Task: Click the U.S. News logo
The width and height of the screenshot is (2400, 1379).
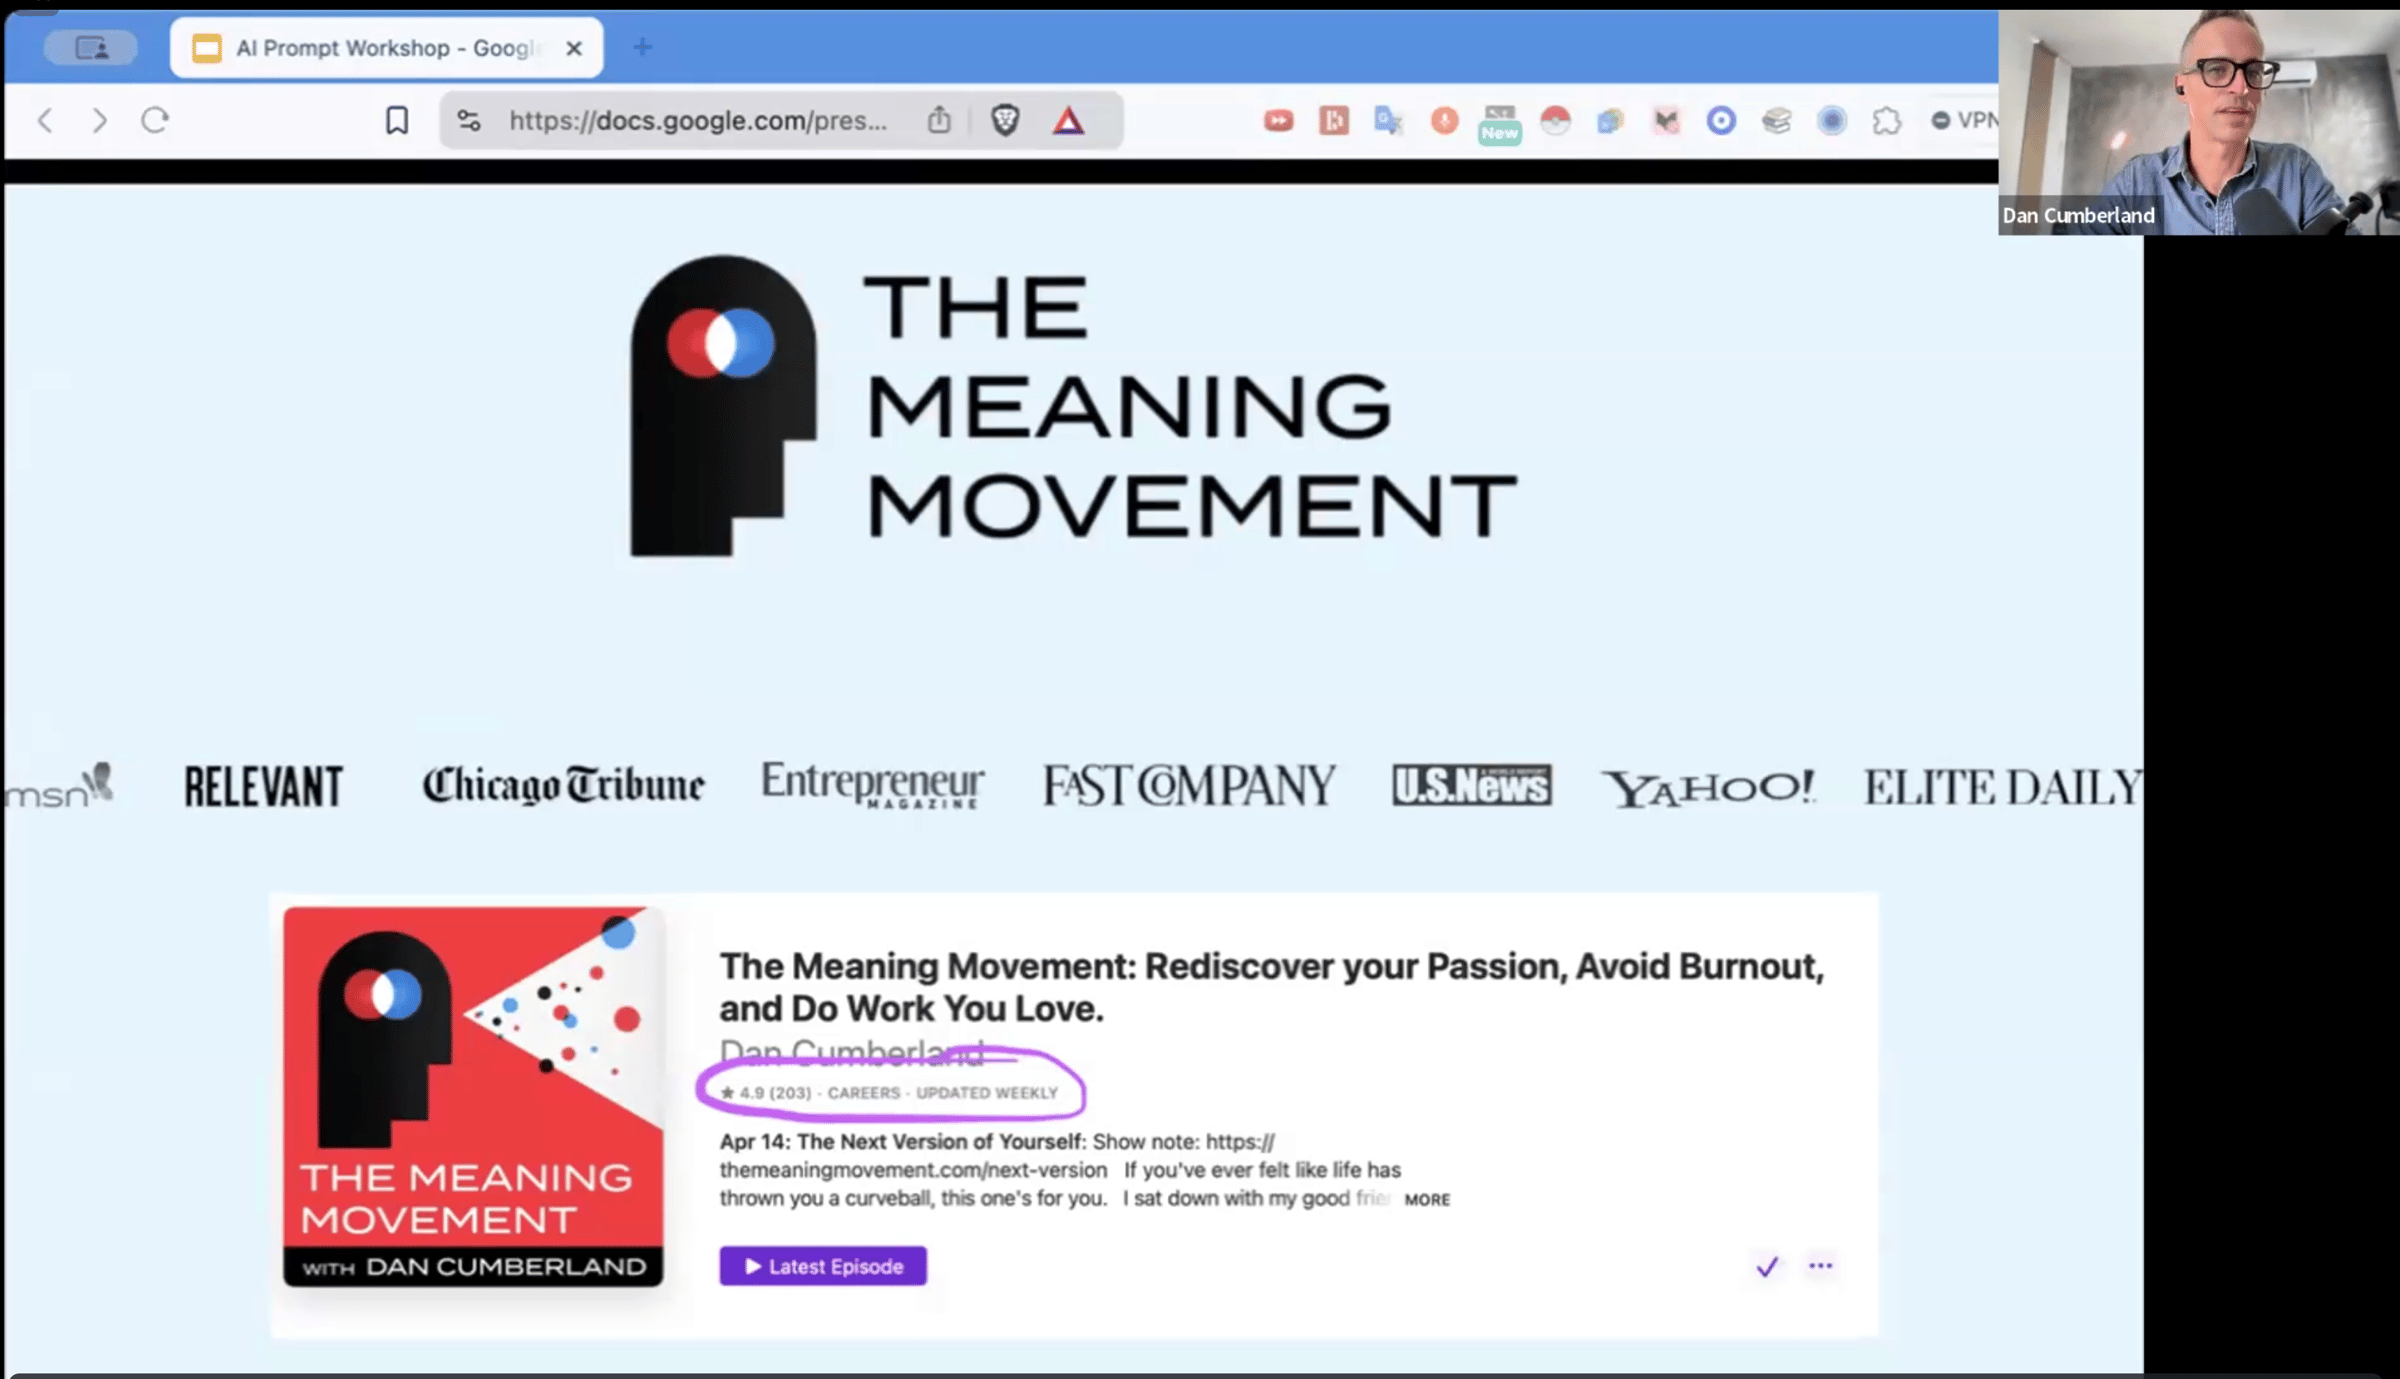Action: (x=1472, y=785)
